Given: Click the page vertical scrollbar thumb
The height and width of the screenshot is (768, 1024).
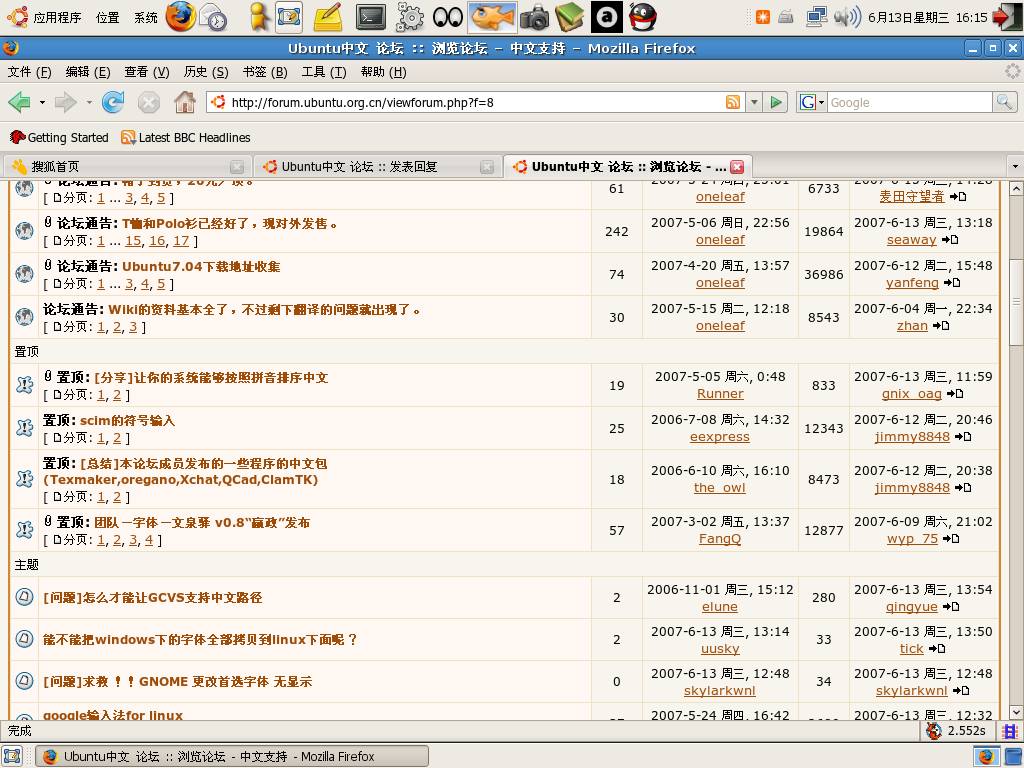Looking at the screenshot, I should (x=1016, y=302).
